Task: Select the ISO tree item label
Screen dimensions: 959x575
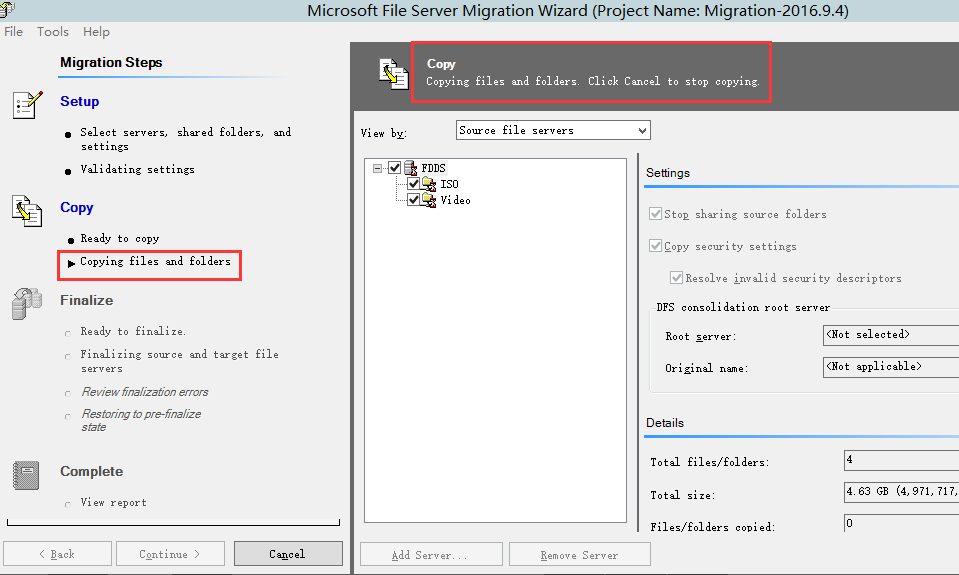Action: [450, 184]
